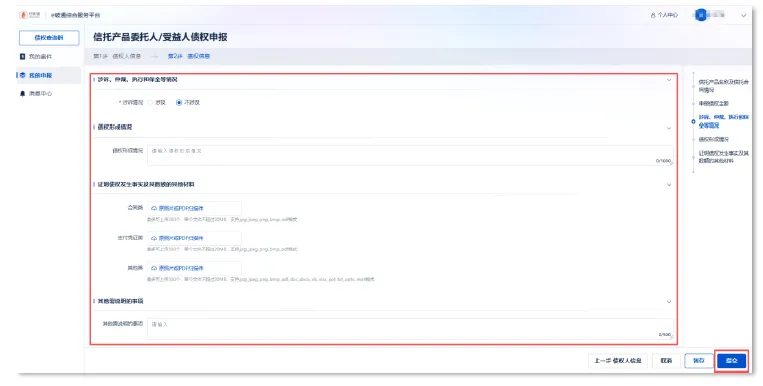This screenshot has height=386, width=763.
Task: Jump to 信托产品名称及信托合同情况 anchor
Action: pos(724,86)
